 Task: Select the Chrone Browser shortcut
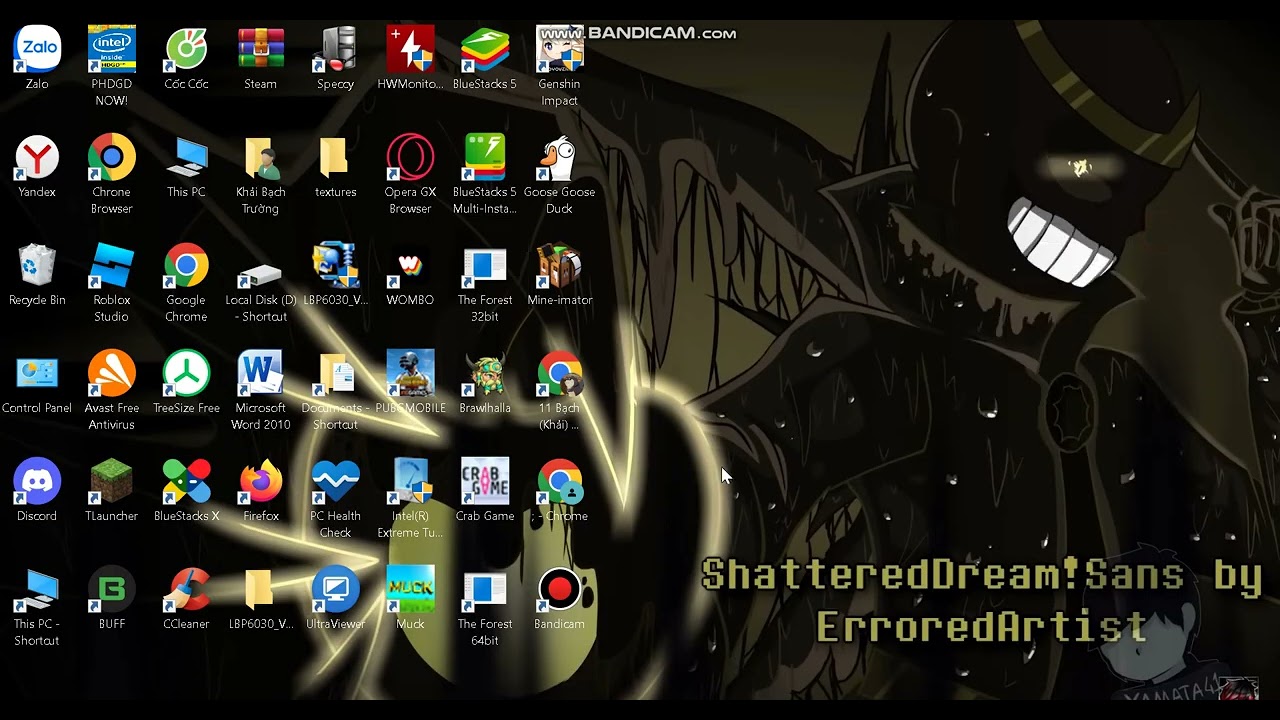(111, 157)
